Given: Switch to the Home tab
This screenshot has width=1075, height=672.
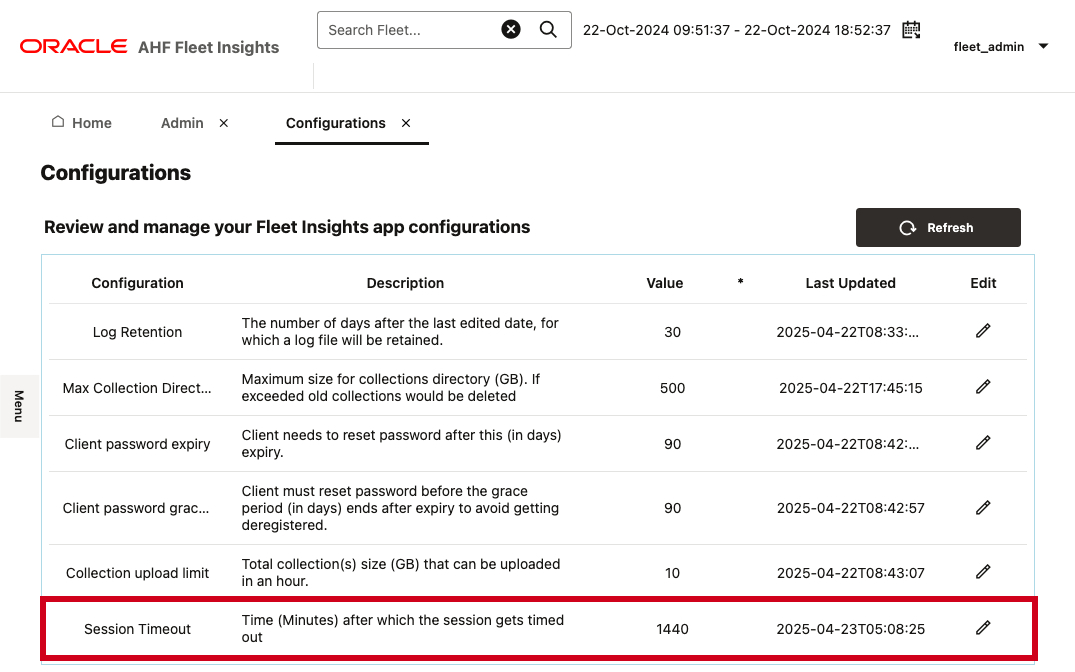Looking at the screenshot, I should pos(82,123).
